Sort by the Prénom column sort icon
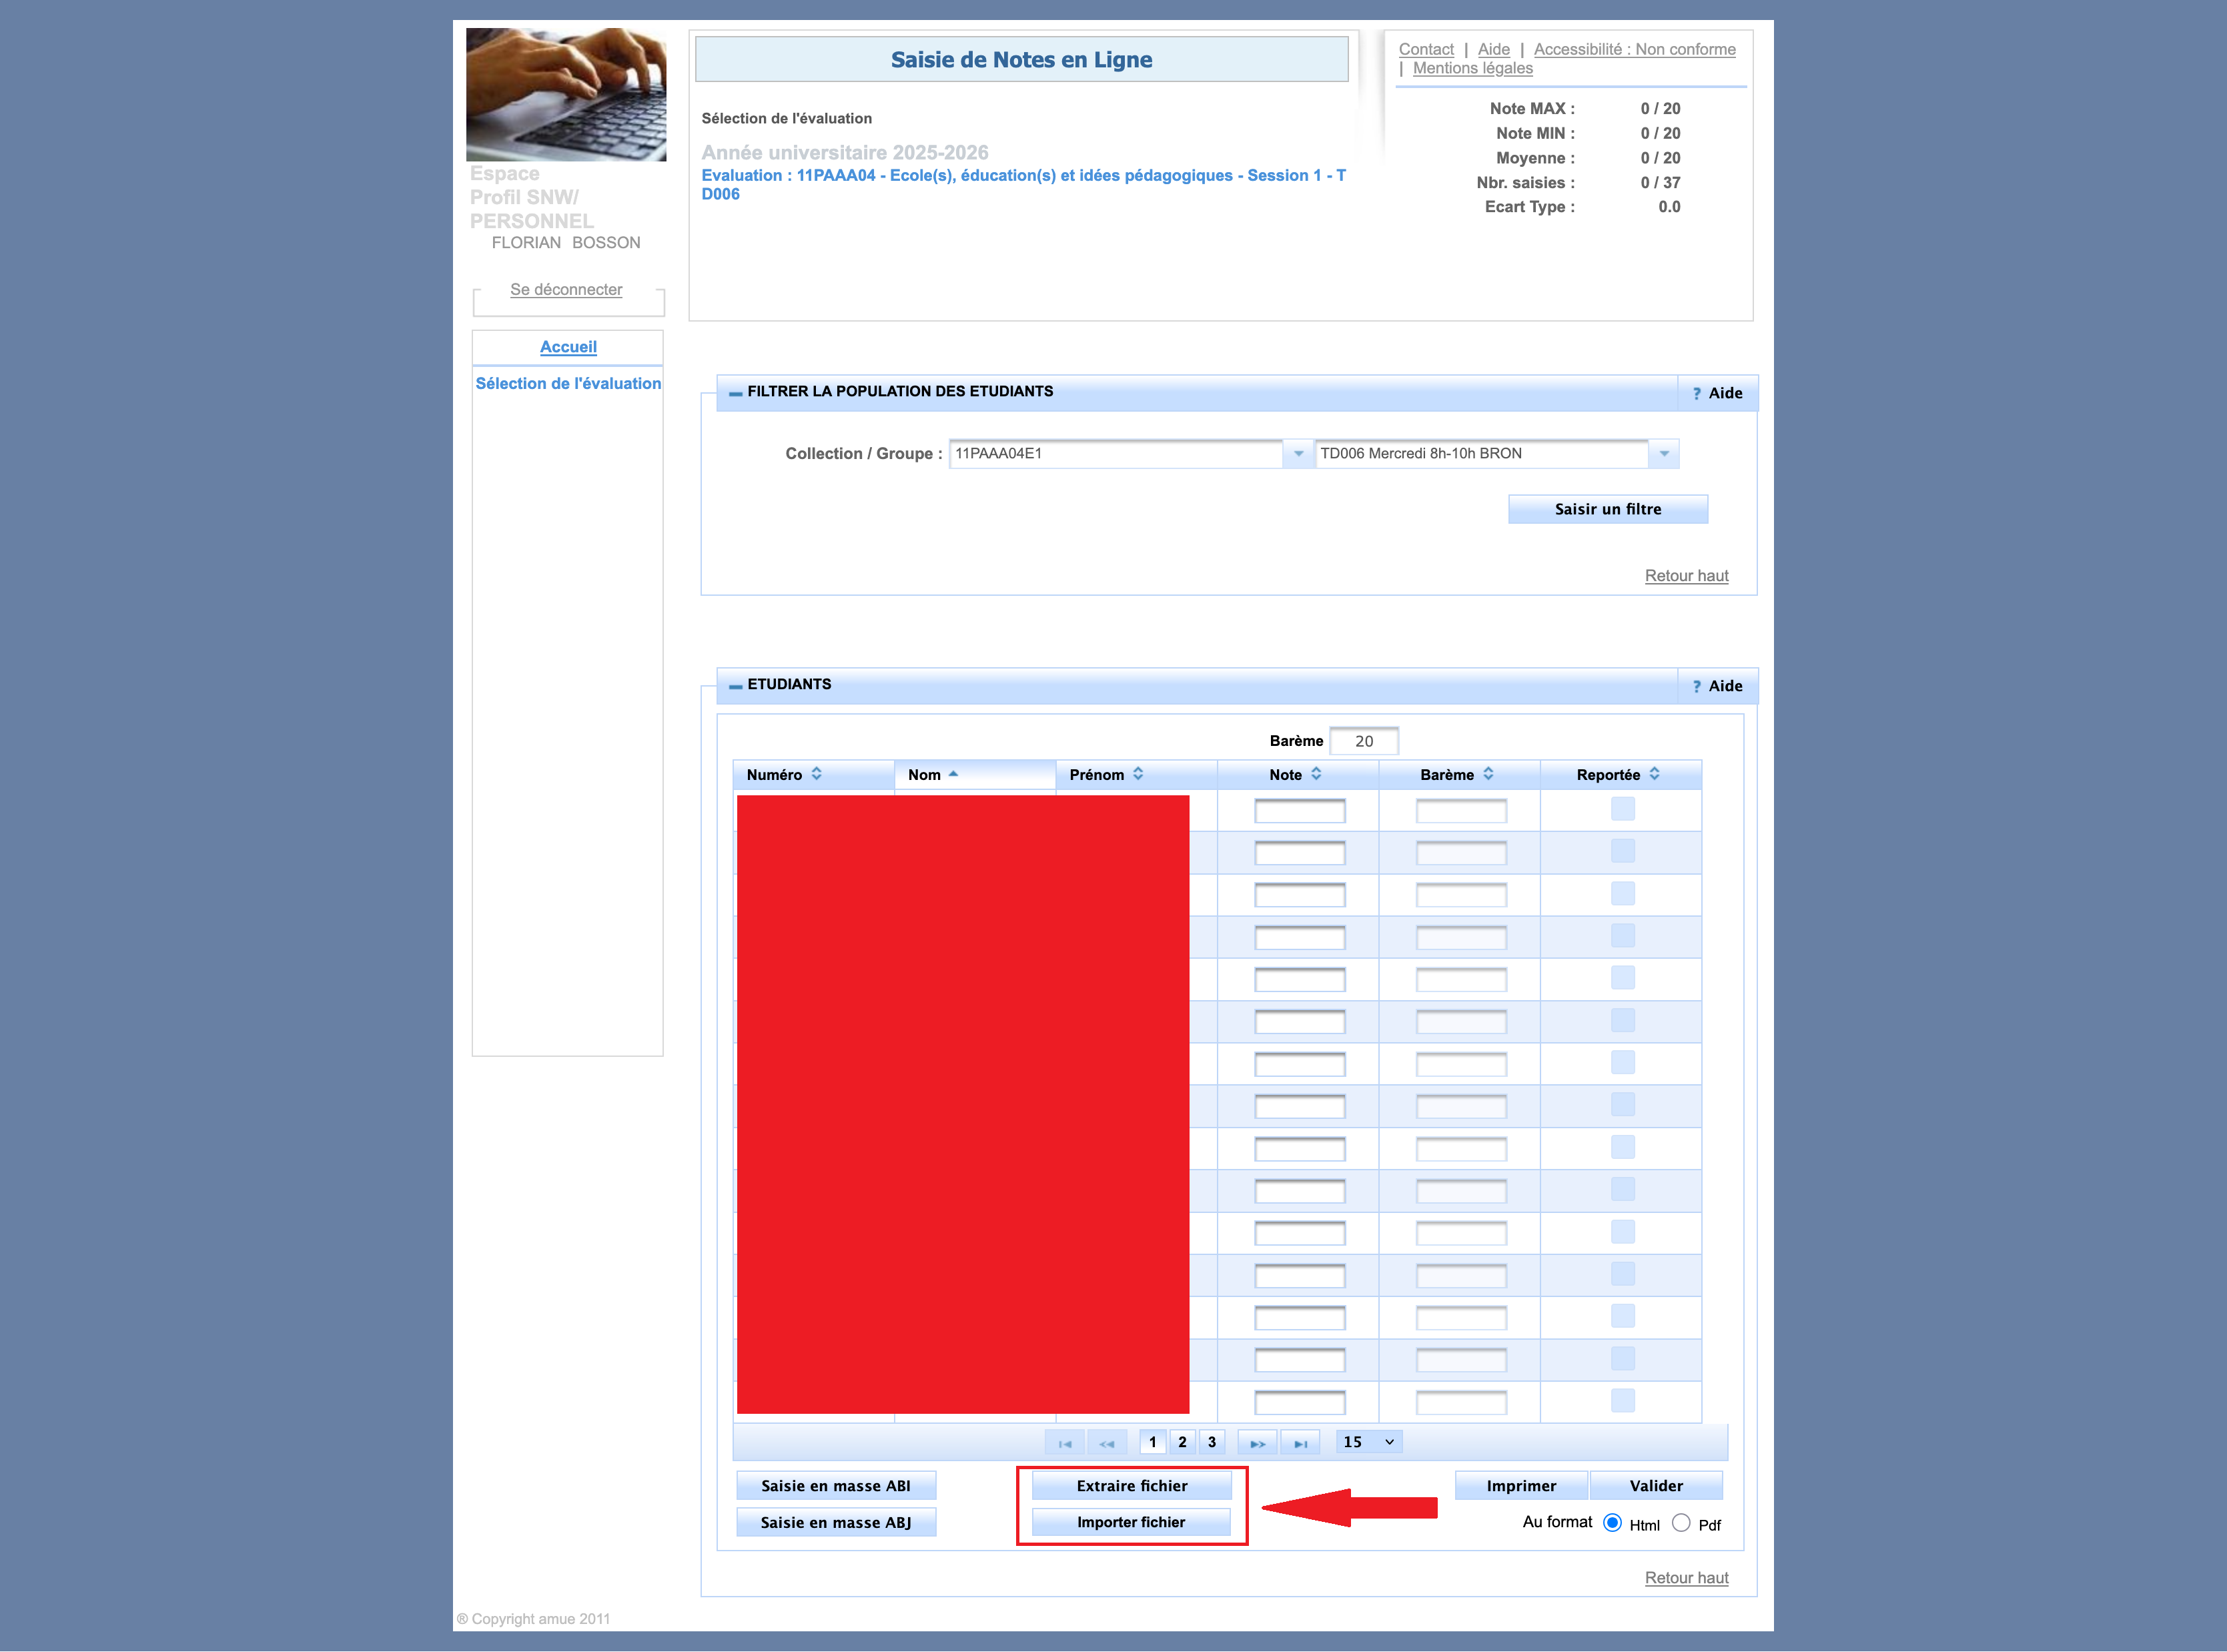The image size is (2227, 1652). point(1137,774)
